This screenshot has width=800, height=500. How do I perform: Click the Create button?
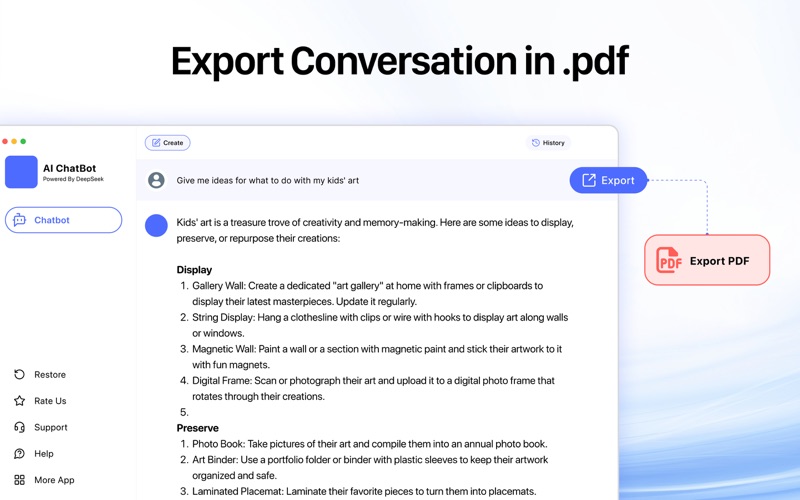[167, 143]
